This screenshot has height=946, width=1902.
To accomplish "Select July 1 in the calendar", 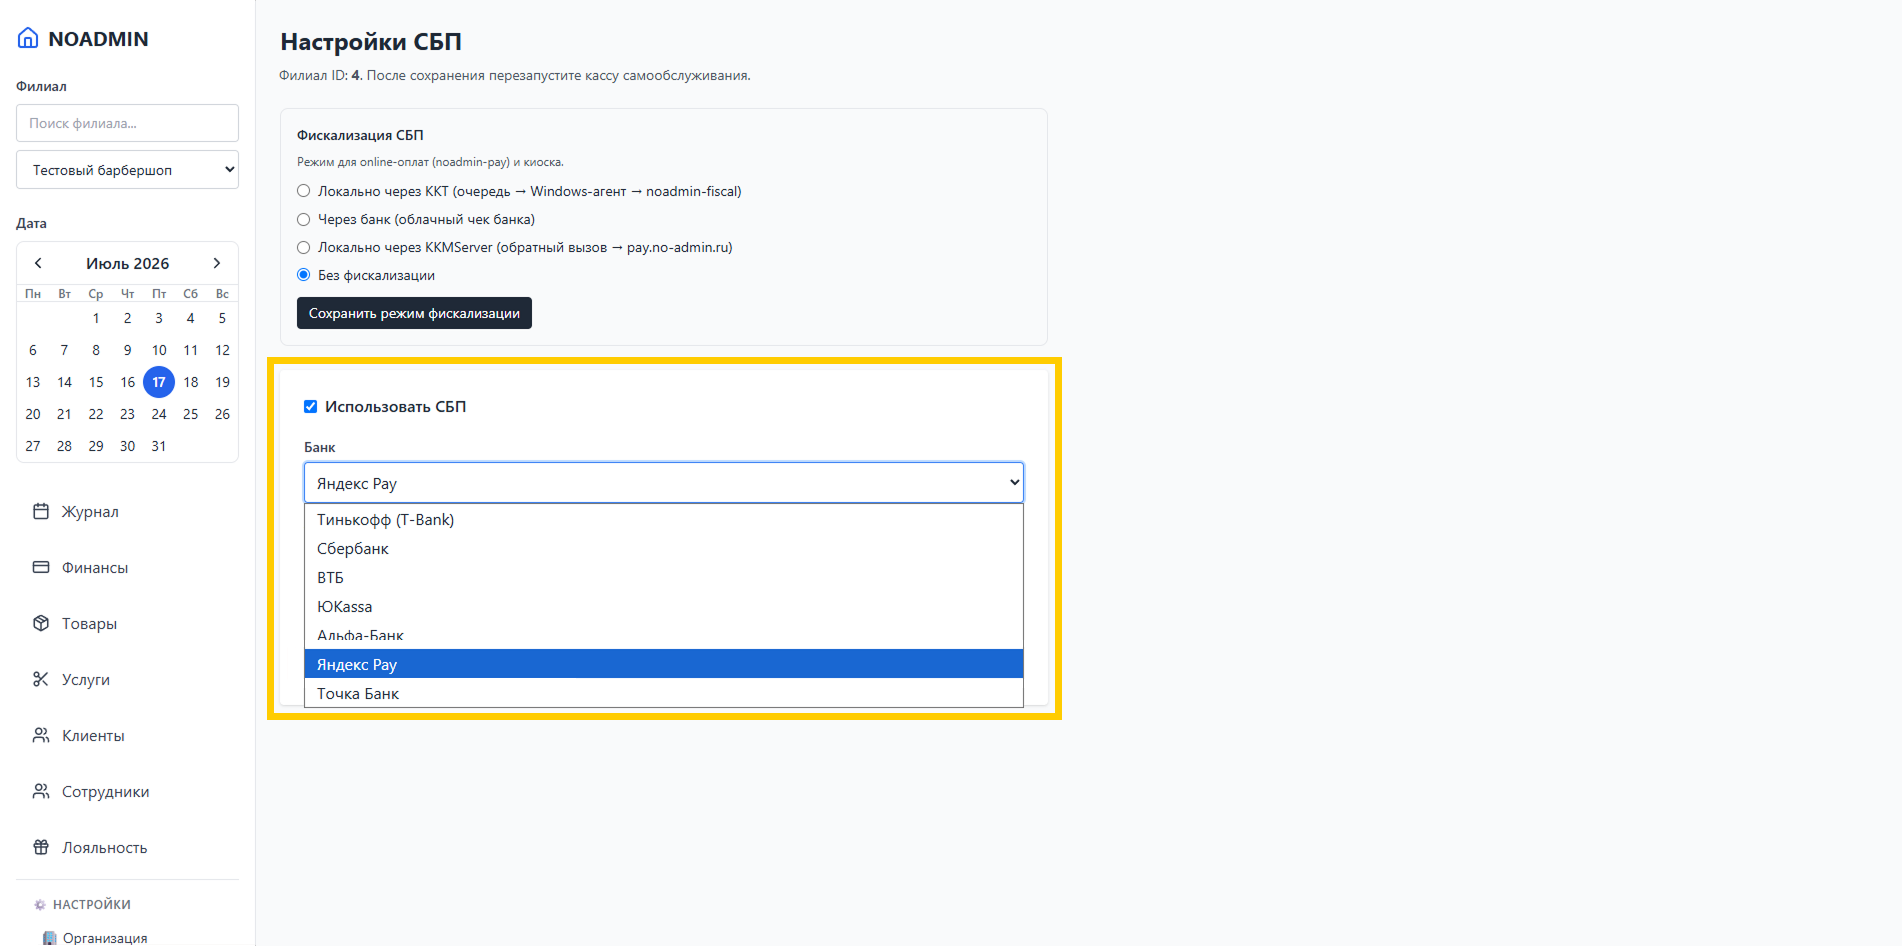I will (96, 318).
